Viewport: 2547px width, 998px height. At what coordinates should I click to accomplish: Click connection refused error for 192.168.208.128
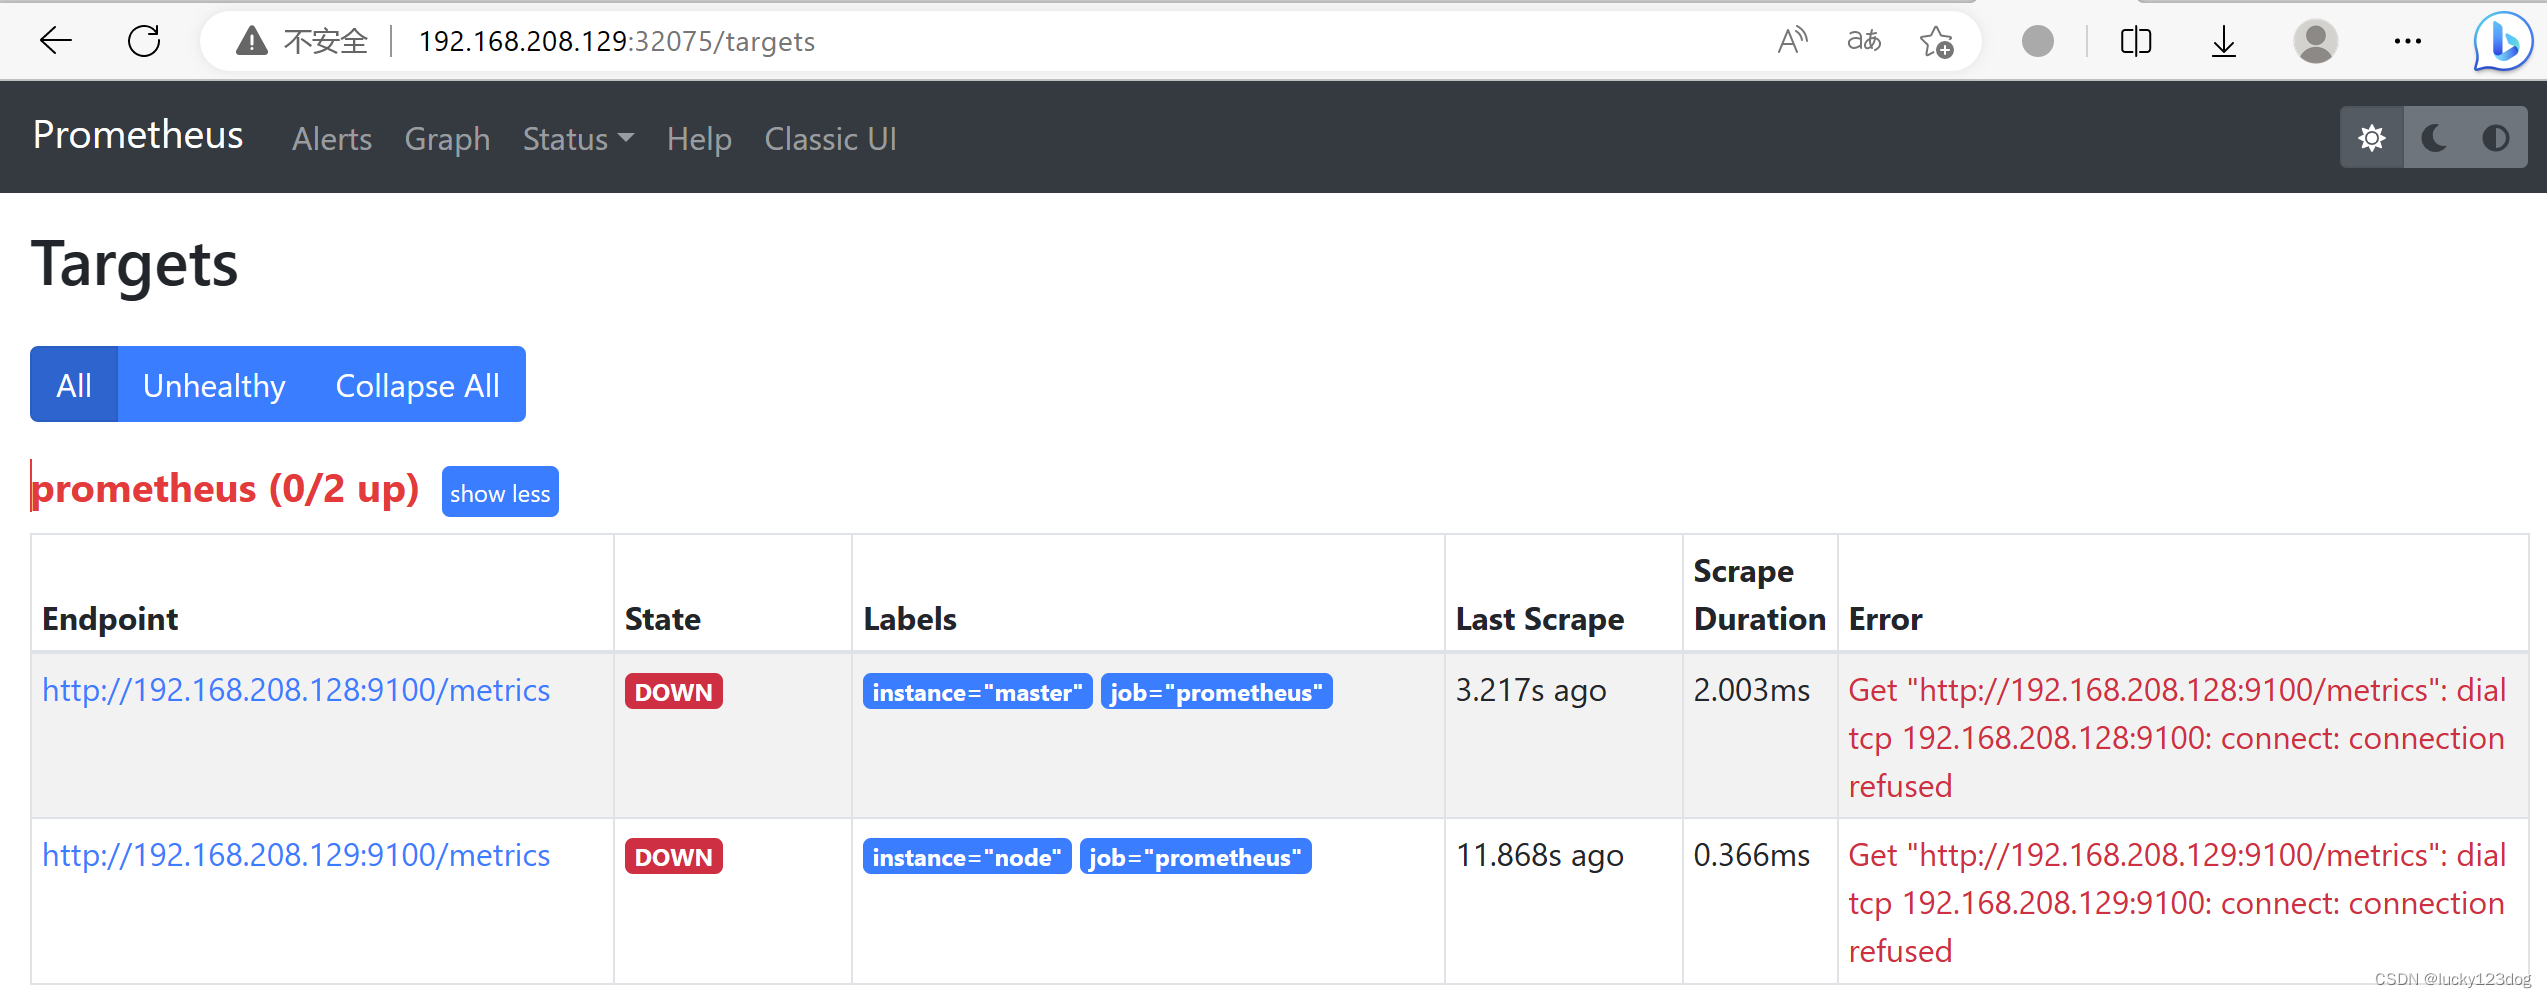(2176, 738)
